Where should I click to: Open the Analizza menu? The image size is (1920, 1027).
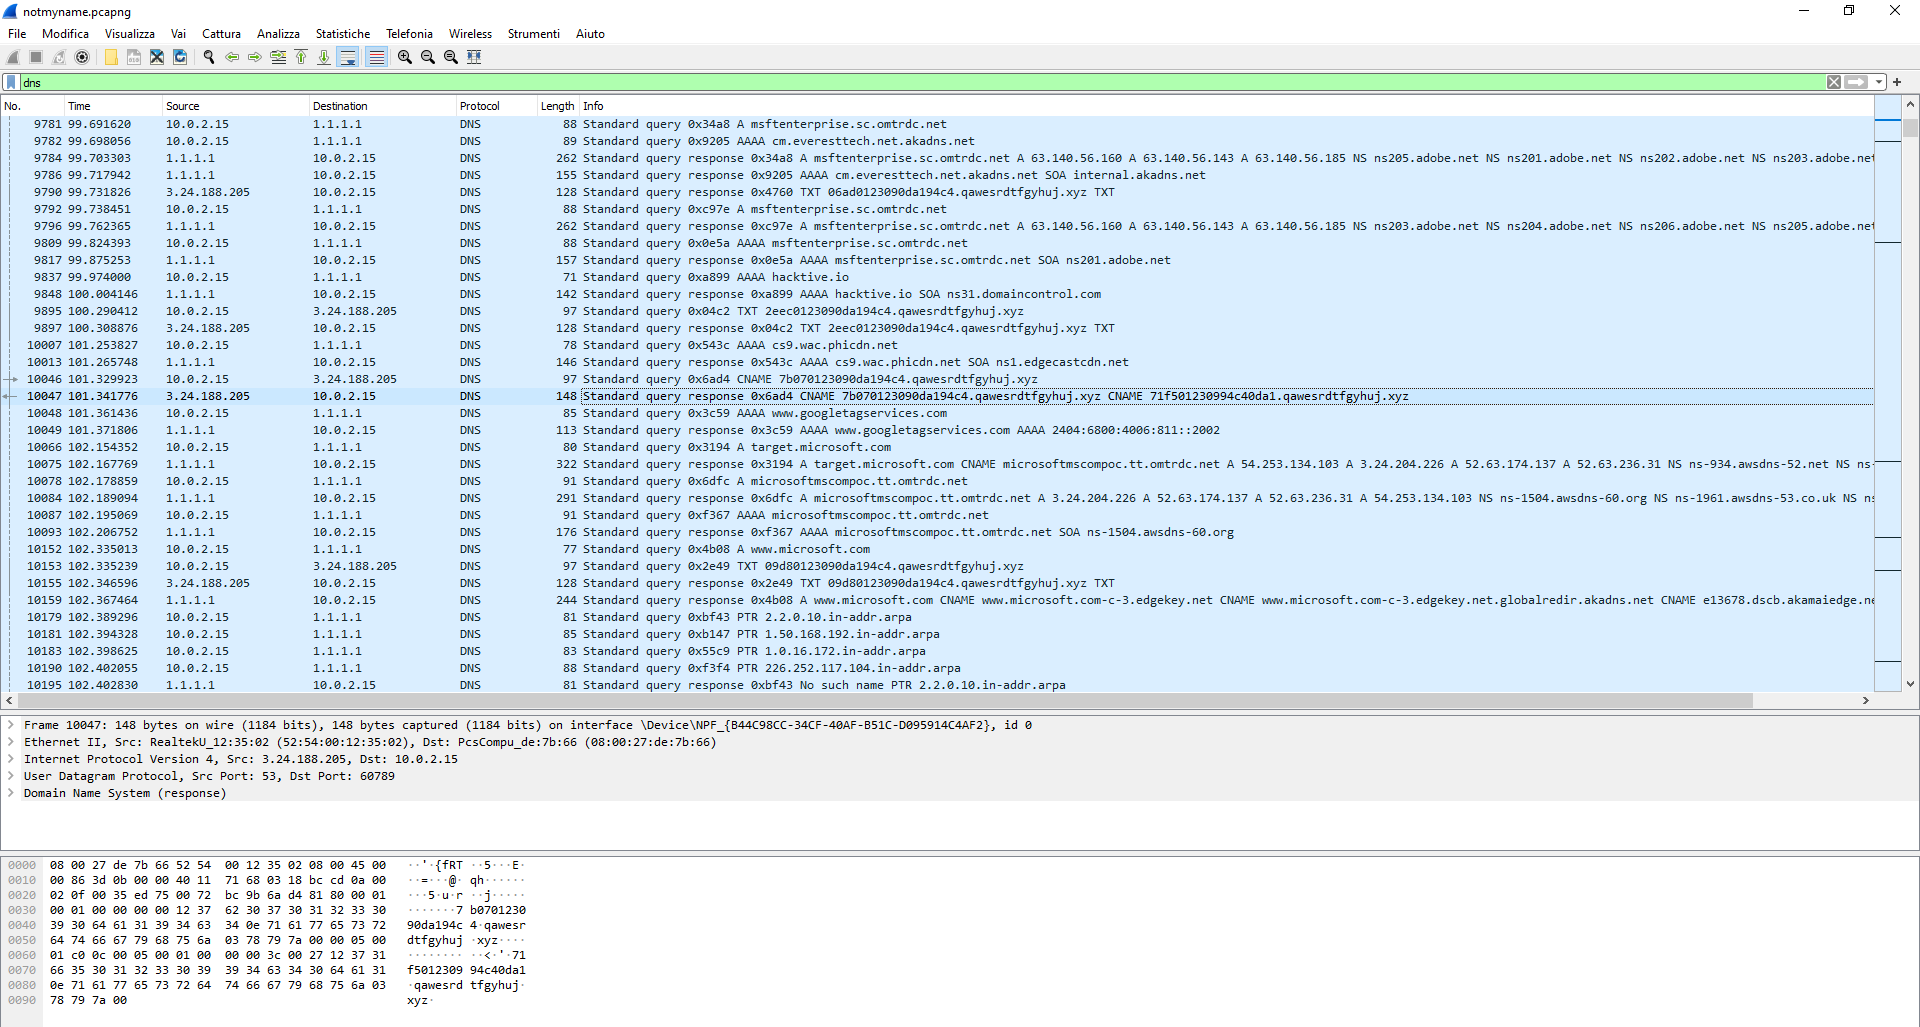point(278,33)
